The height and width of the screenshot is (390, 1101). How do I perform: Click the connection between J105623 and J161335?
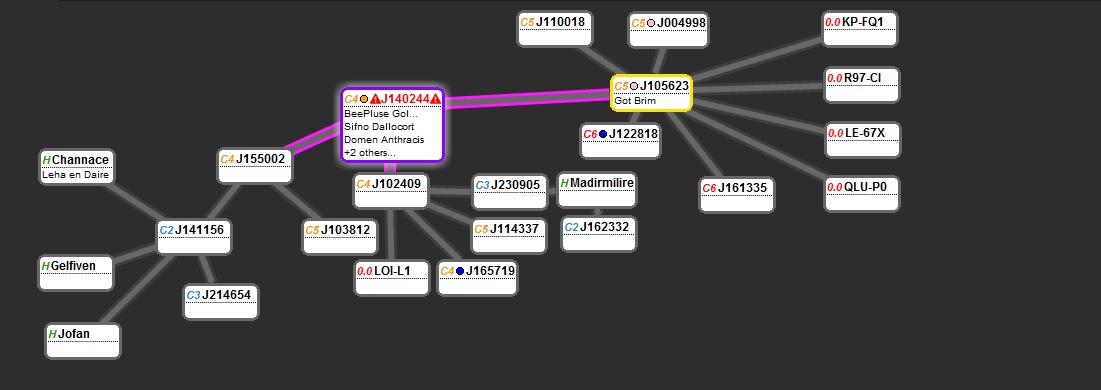coord(694,145)
